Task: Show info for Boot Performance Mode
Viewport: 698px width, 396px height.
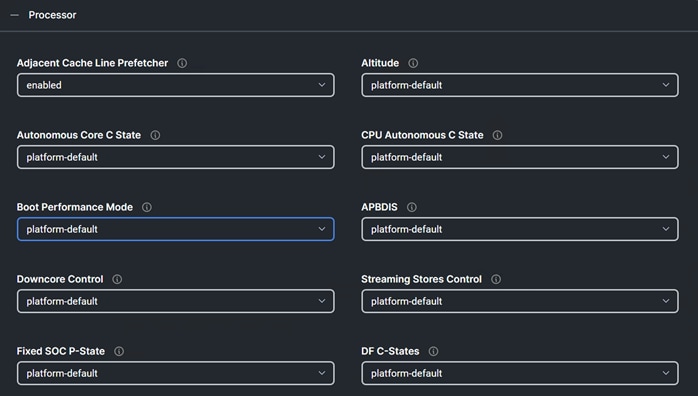Action: [x=146, y=207]
